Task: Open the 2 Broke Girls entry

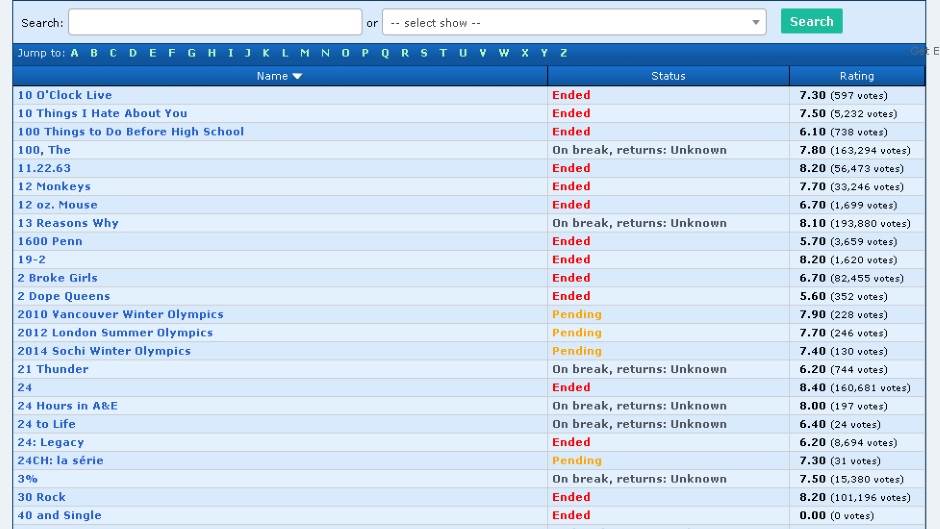Action: pos(57,278)
